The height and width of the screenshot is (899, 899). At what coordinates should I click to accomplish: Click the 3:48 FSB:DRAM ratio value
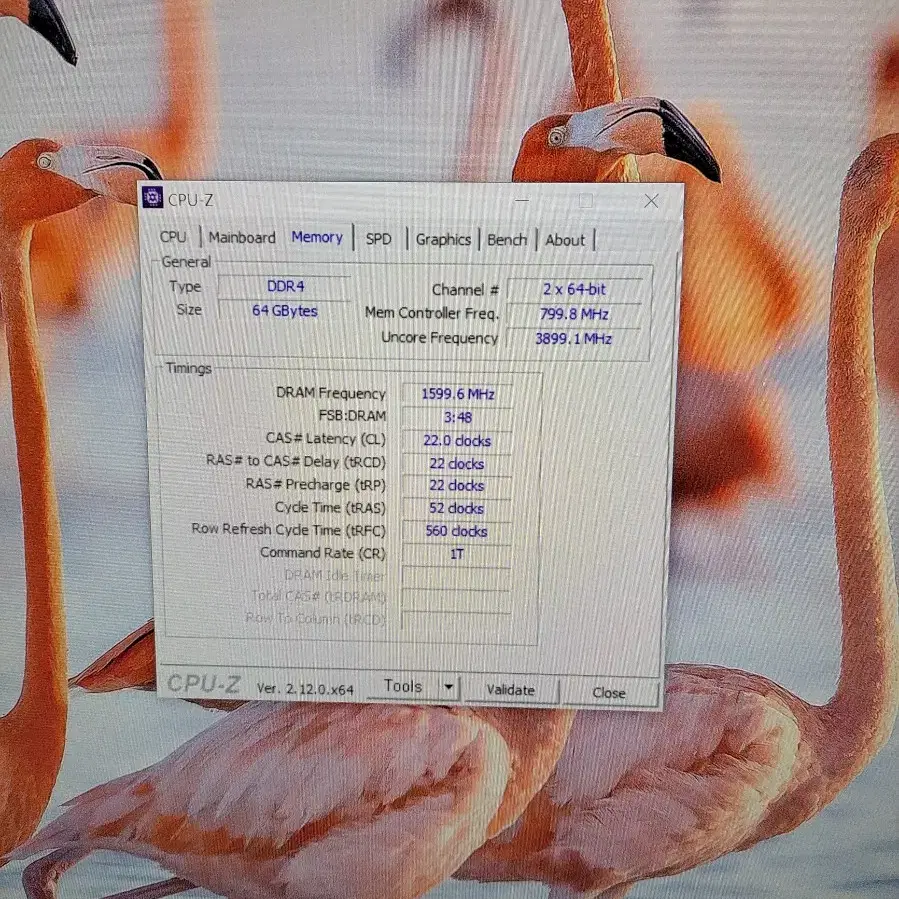point(458,417)
